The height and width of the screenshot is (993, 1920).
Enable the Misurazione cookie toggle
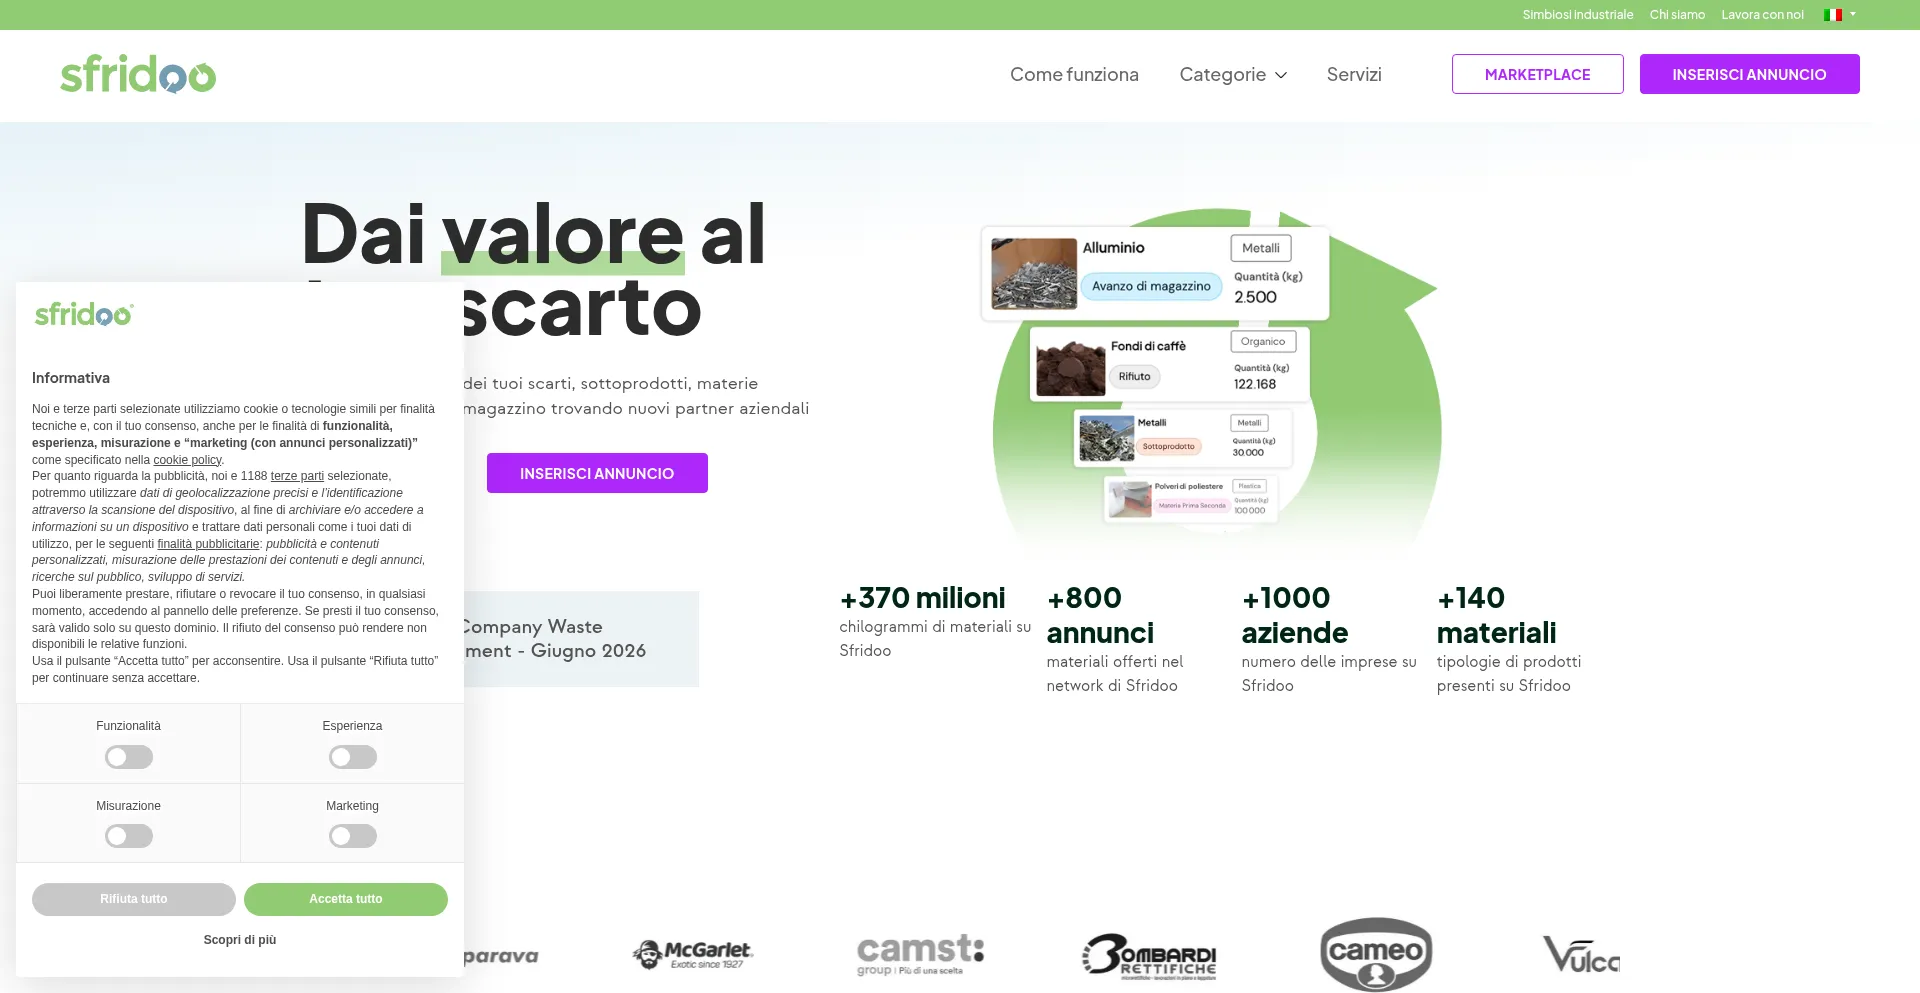129,836
